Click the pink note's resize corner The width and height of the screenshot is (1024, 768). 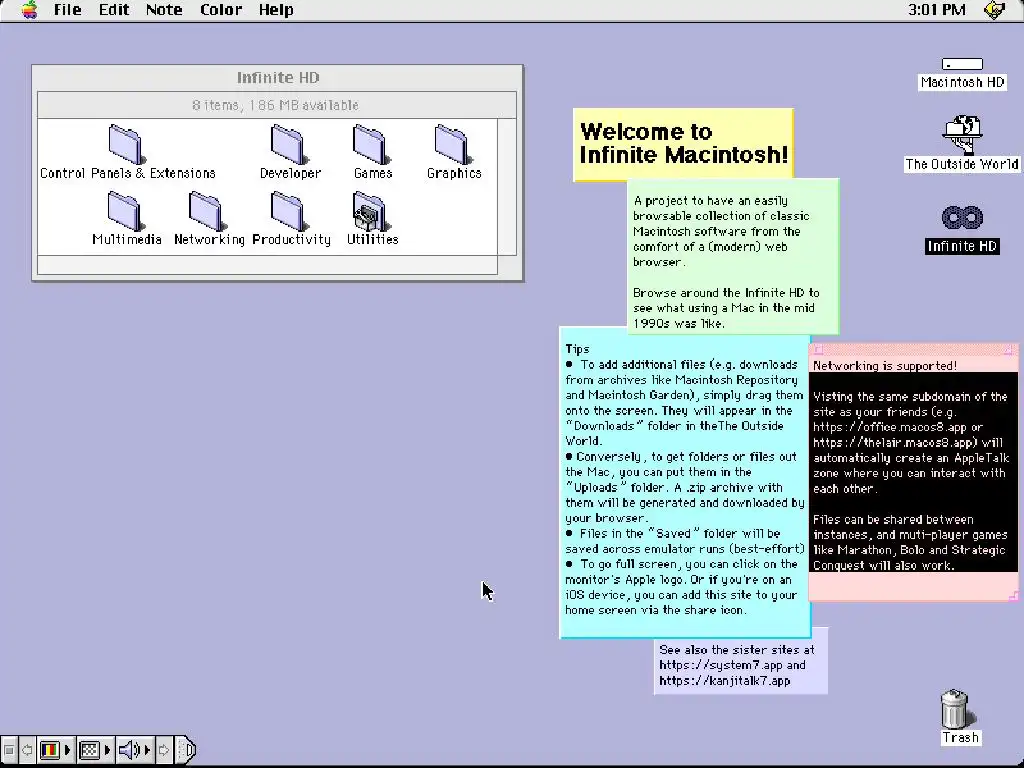click(1013, 595)
